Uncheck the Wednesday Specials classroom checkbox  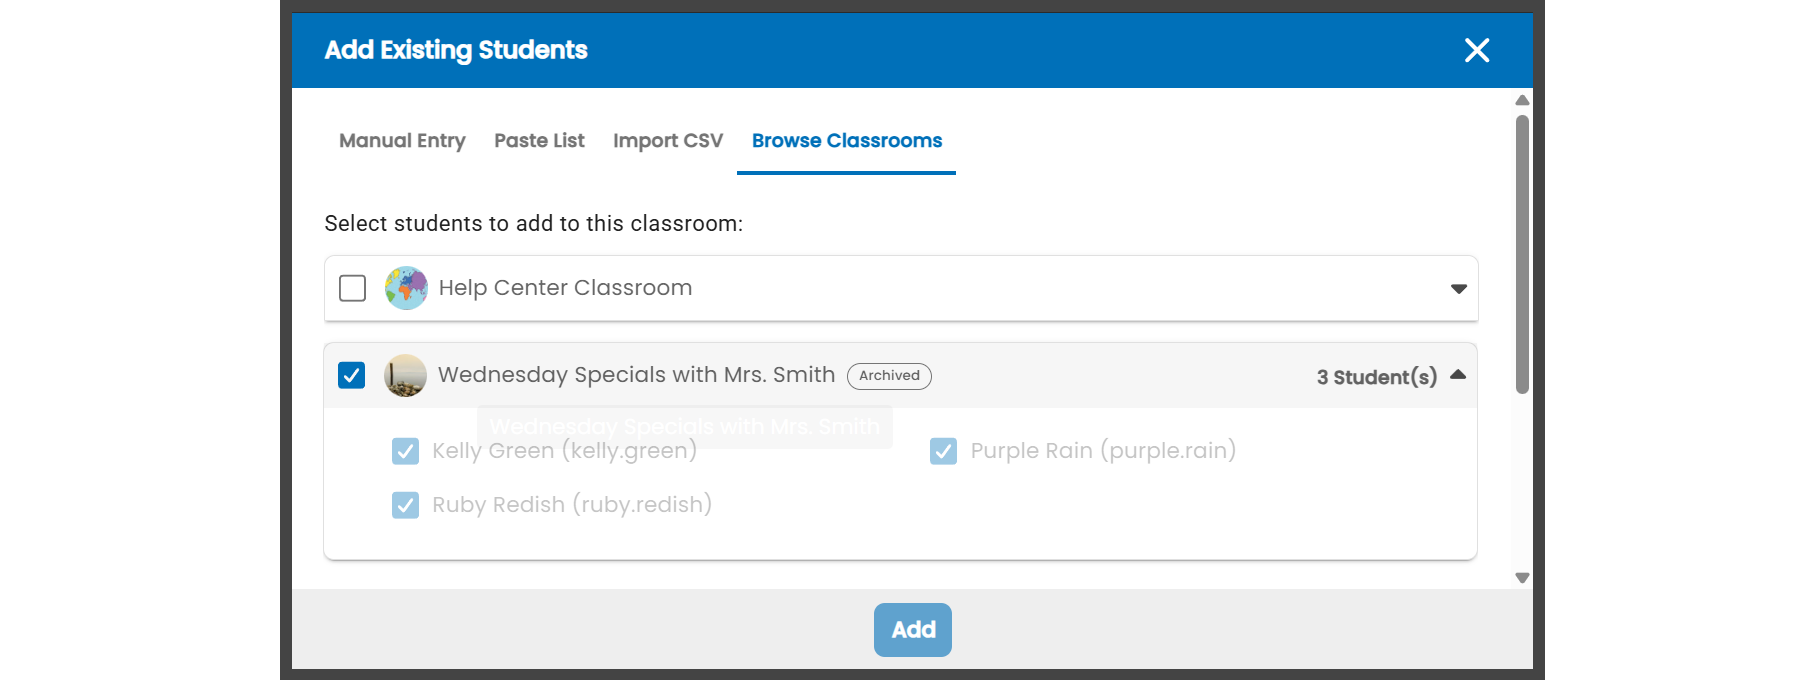pos(352,375)
